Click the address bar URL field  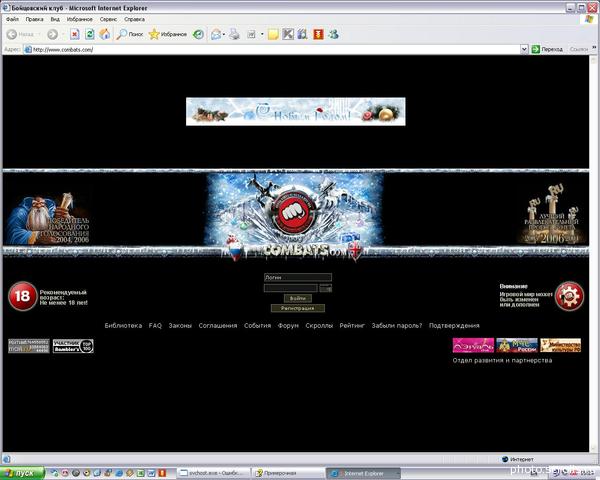(272, 49)
